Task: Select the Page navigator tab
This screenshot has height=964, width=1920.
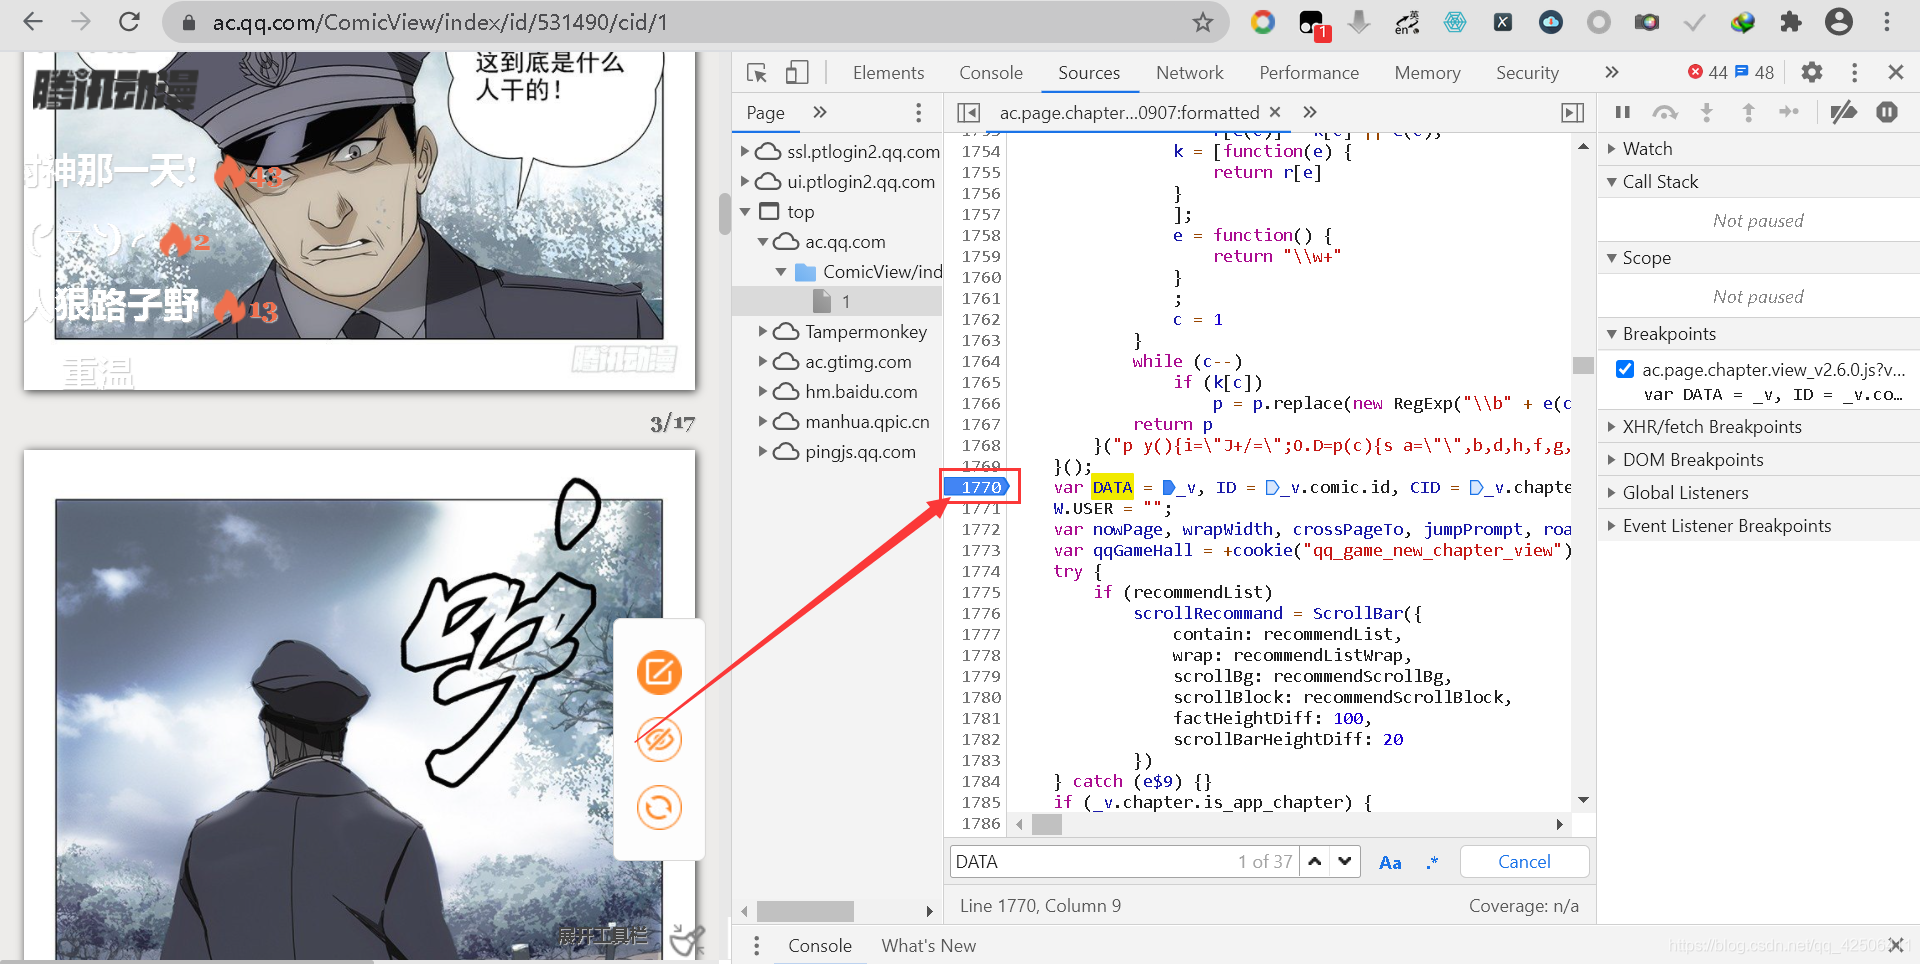Action: pos(765,112)
